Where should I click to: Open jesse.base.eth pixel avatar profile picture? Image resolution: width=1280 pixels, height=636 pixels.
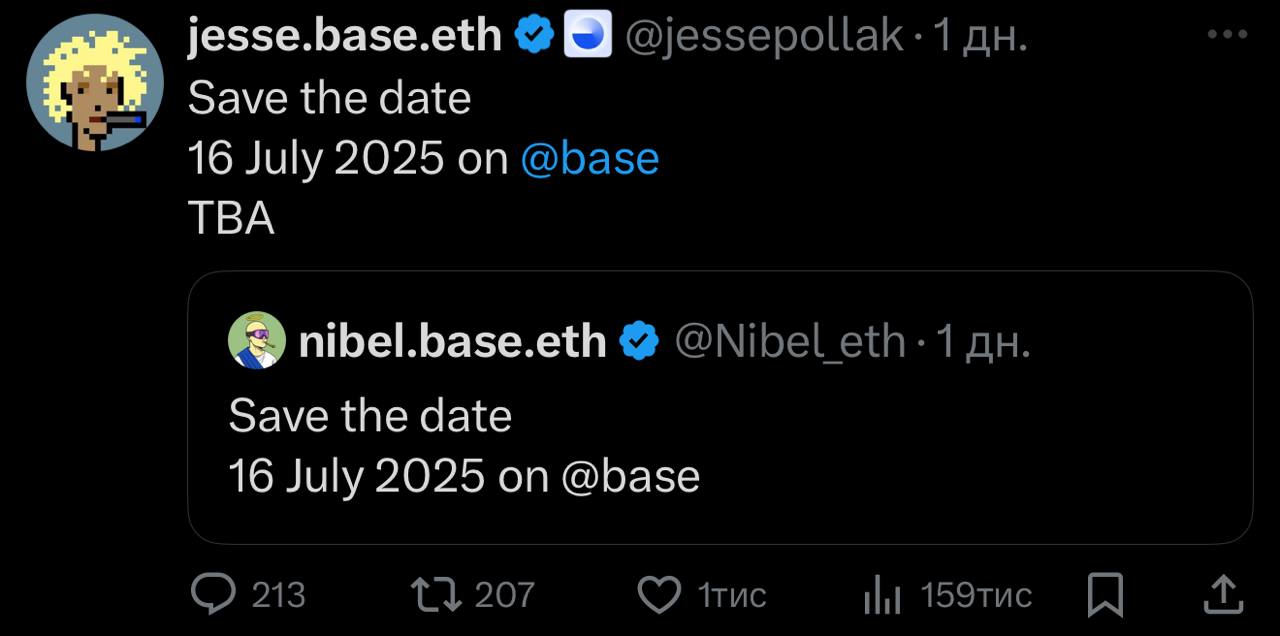click(95, 83)
